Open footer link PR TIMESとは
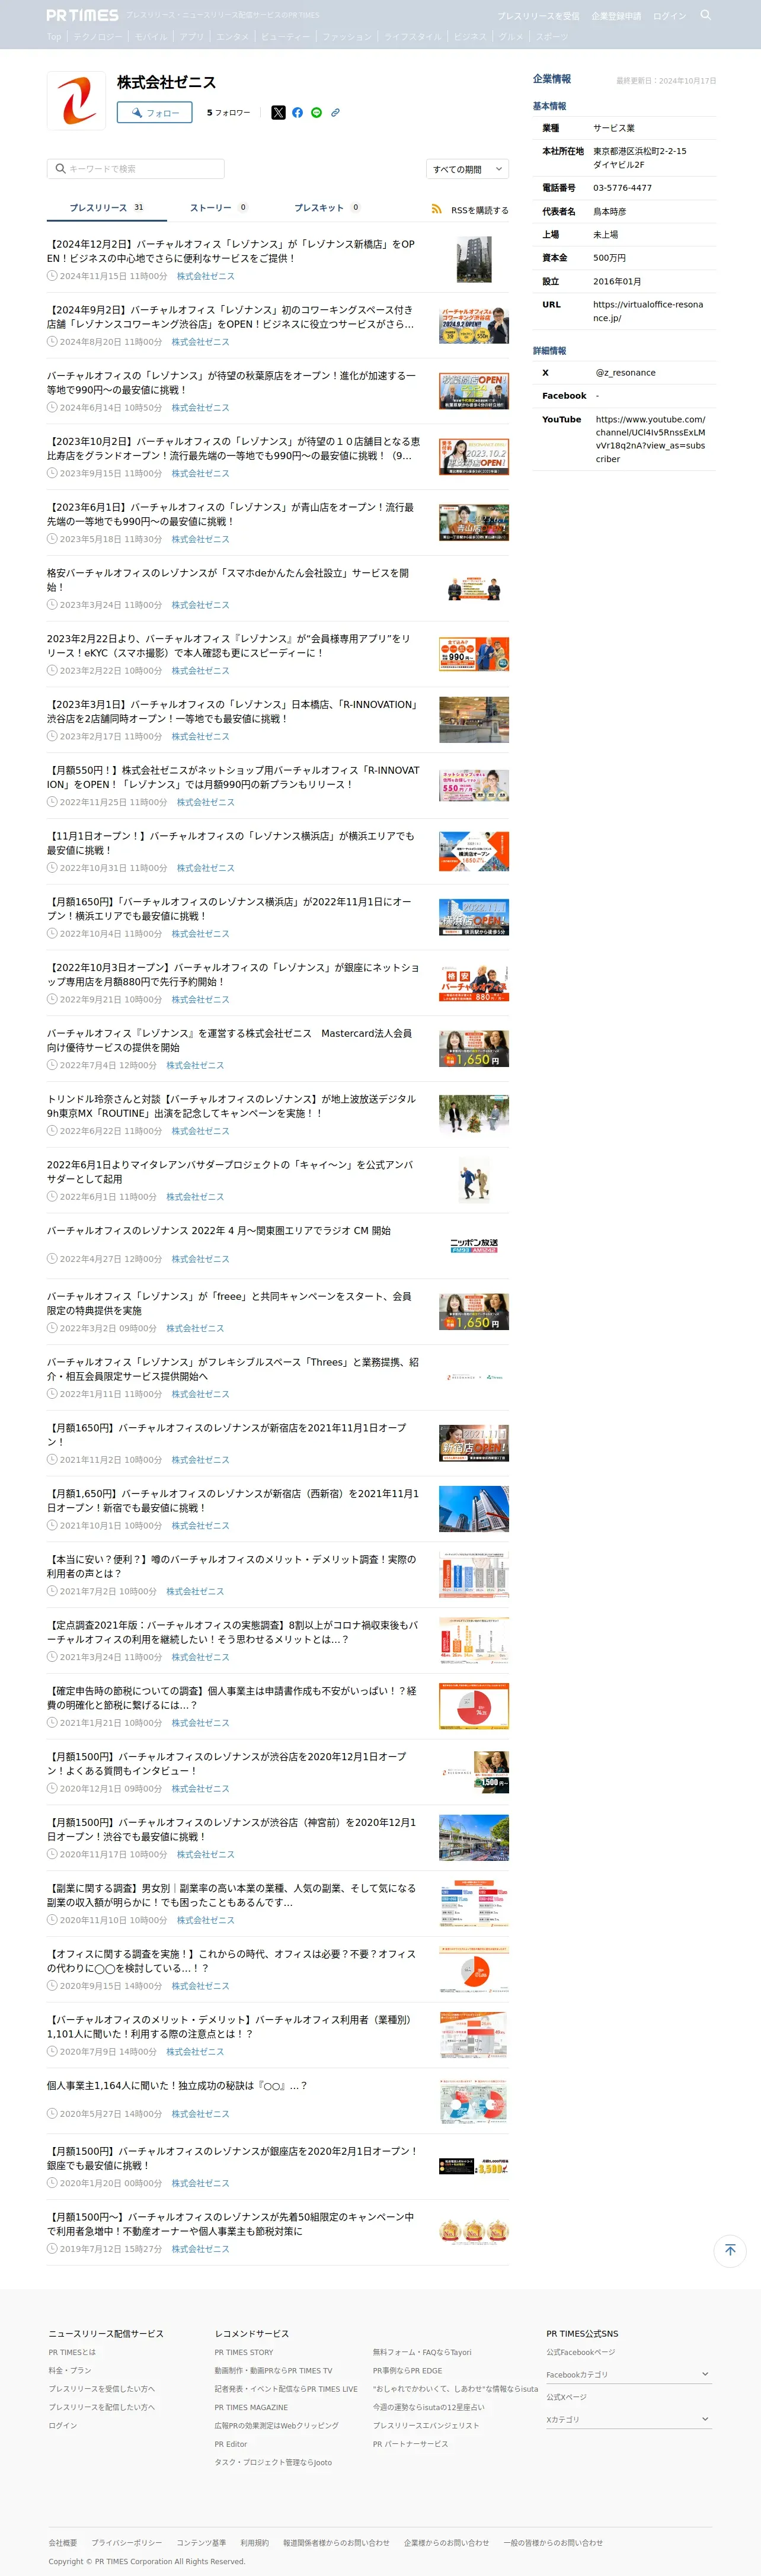Screen dimensions: 761x2576 coord(72,2352)
